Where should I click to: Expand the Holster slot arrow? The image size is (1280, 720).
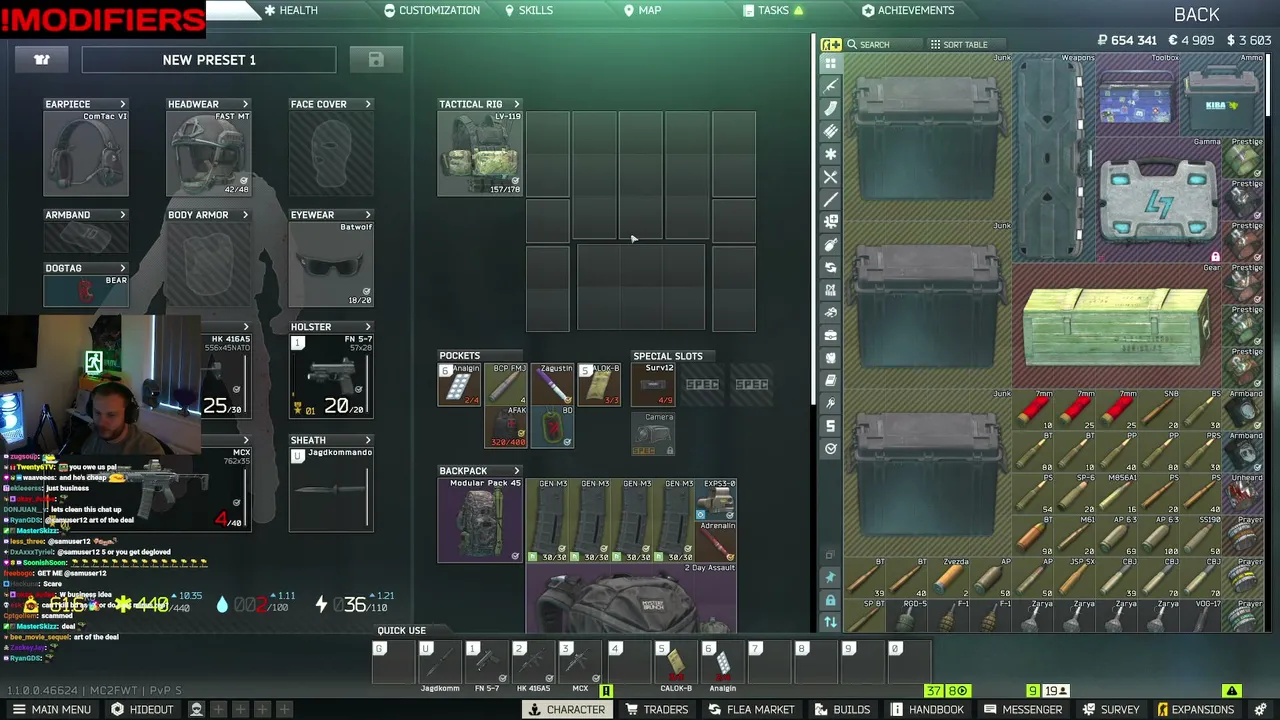[368, 327]
